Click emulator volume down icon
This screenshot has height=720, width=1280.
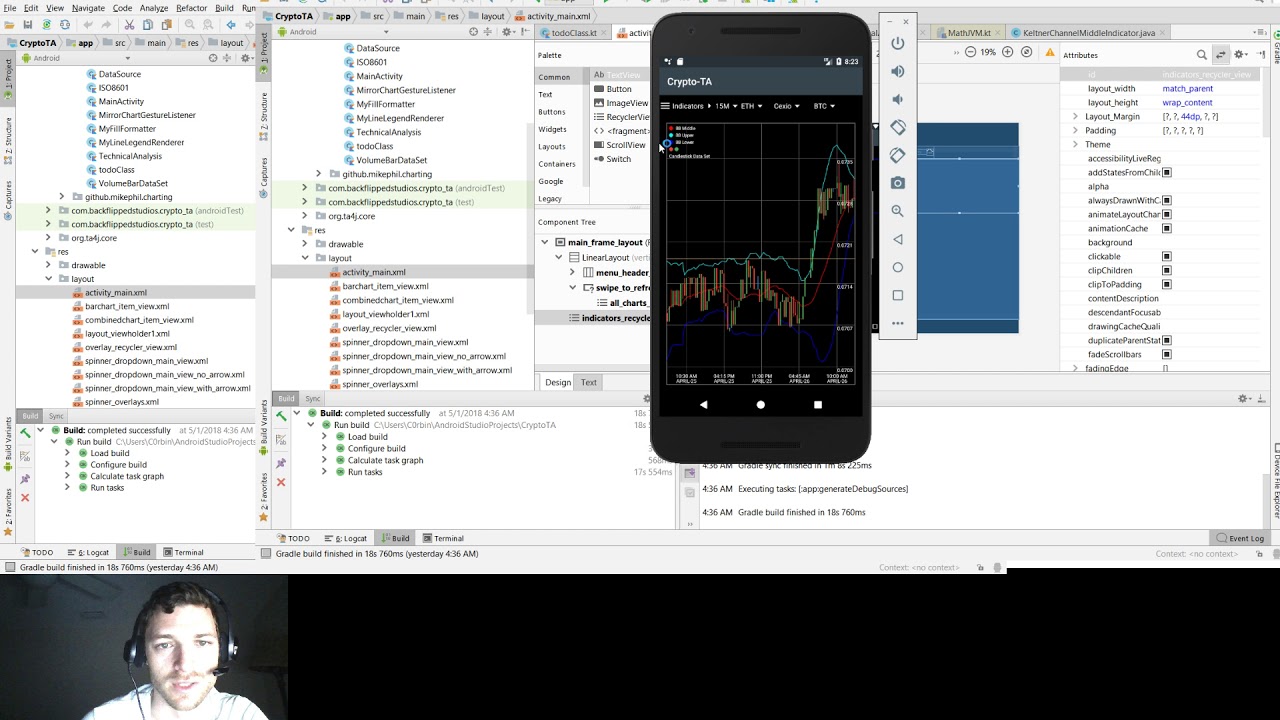pos(897,99)
